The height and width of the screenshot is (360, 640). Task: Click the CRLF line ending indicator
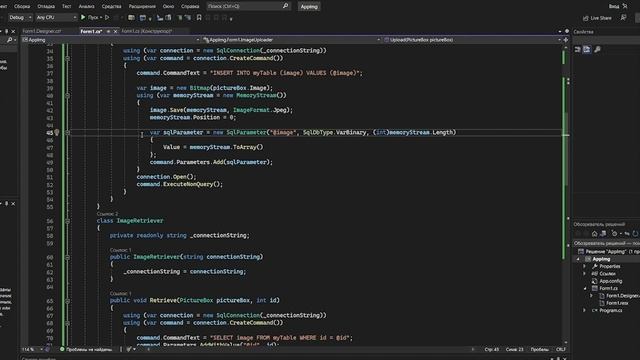[560, 349]
